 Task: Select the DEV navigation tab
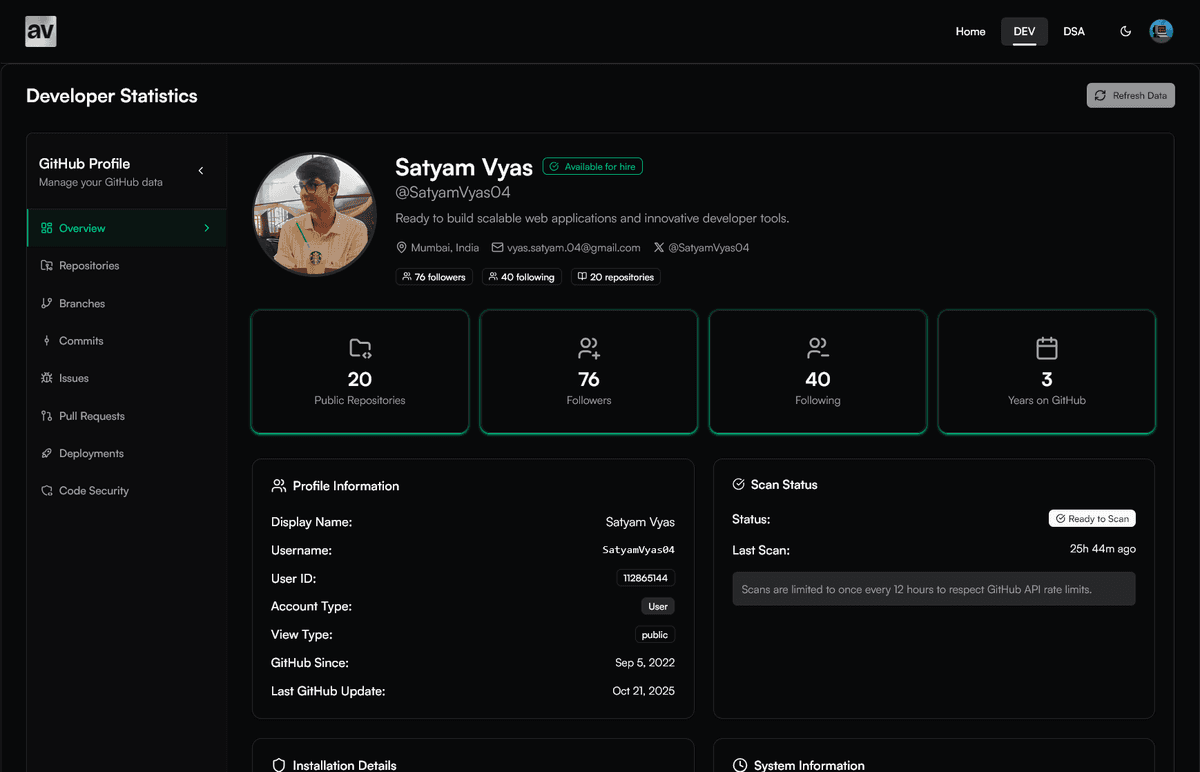click(x=1024, y=31)
